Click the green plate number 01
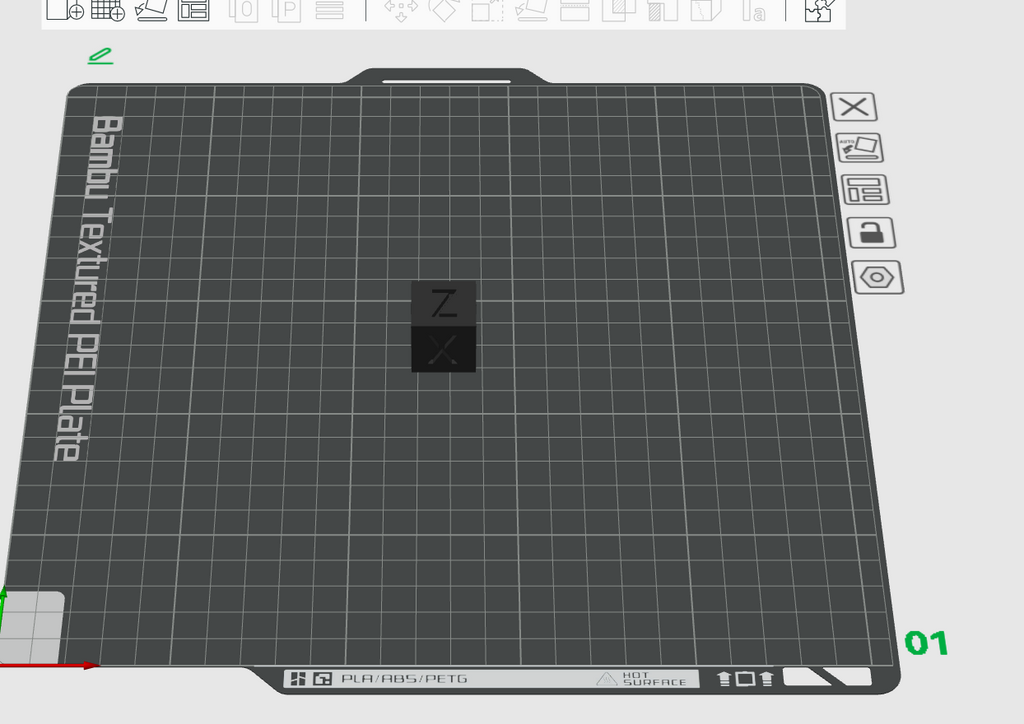 pos(926,643)
